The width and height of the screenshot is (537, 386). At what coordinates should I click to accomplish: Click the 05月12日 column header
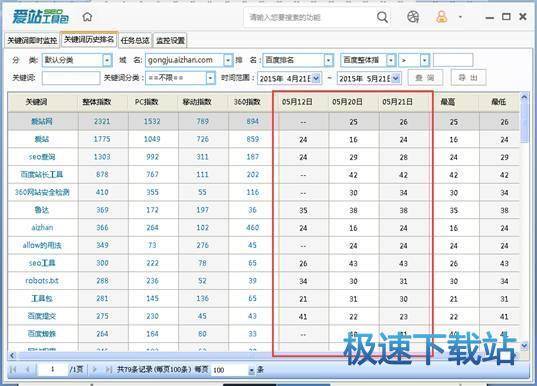(x=297, y=102)
